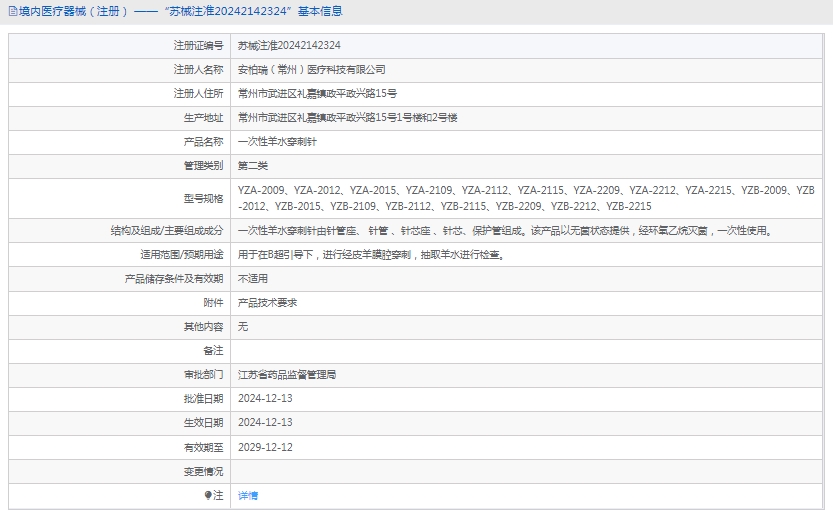833x515 pixels.
Task: Click the storage condition value 不适用
Action: [253, 278]
